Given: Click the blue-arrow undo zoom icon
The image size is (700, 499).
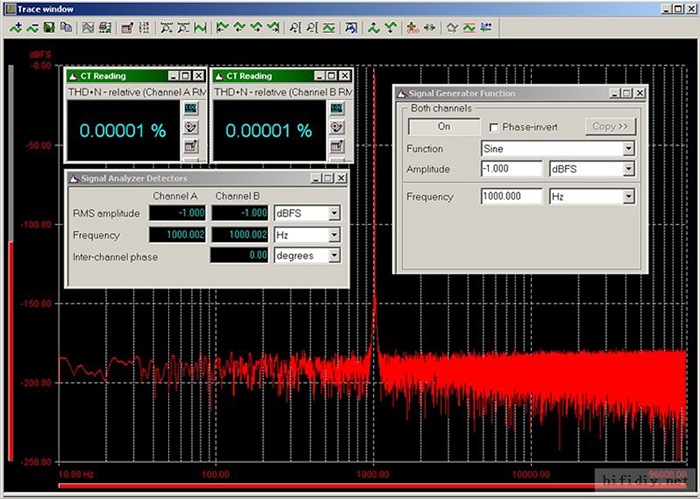Looking at the screenshot, I should (x=351, y=28).
